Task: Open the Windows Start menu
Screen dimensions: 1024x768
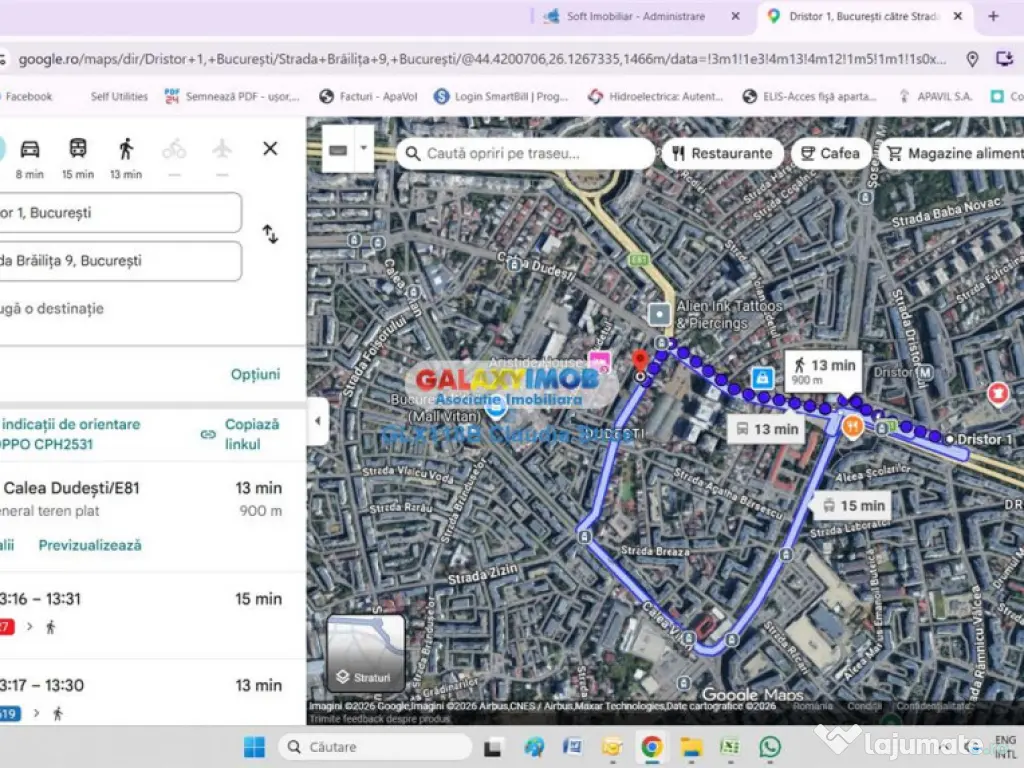Action: [x=255, y=747]
